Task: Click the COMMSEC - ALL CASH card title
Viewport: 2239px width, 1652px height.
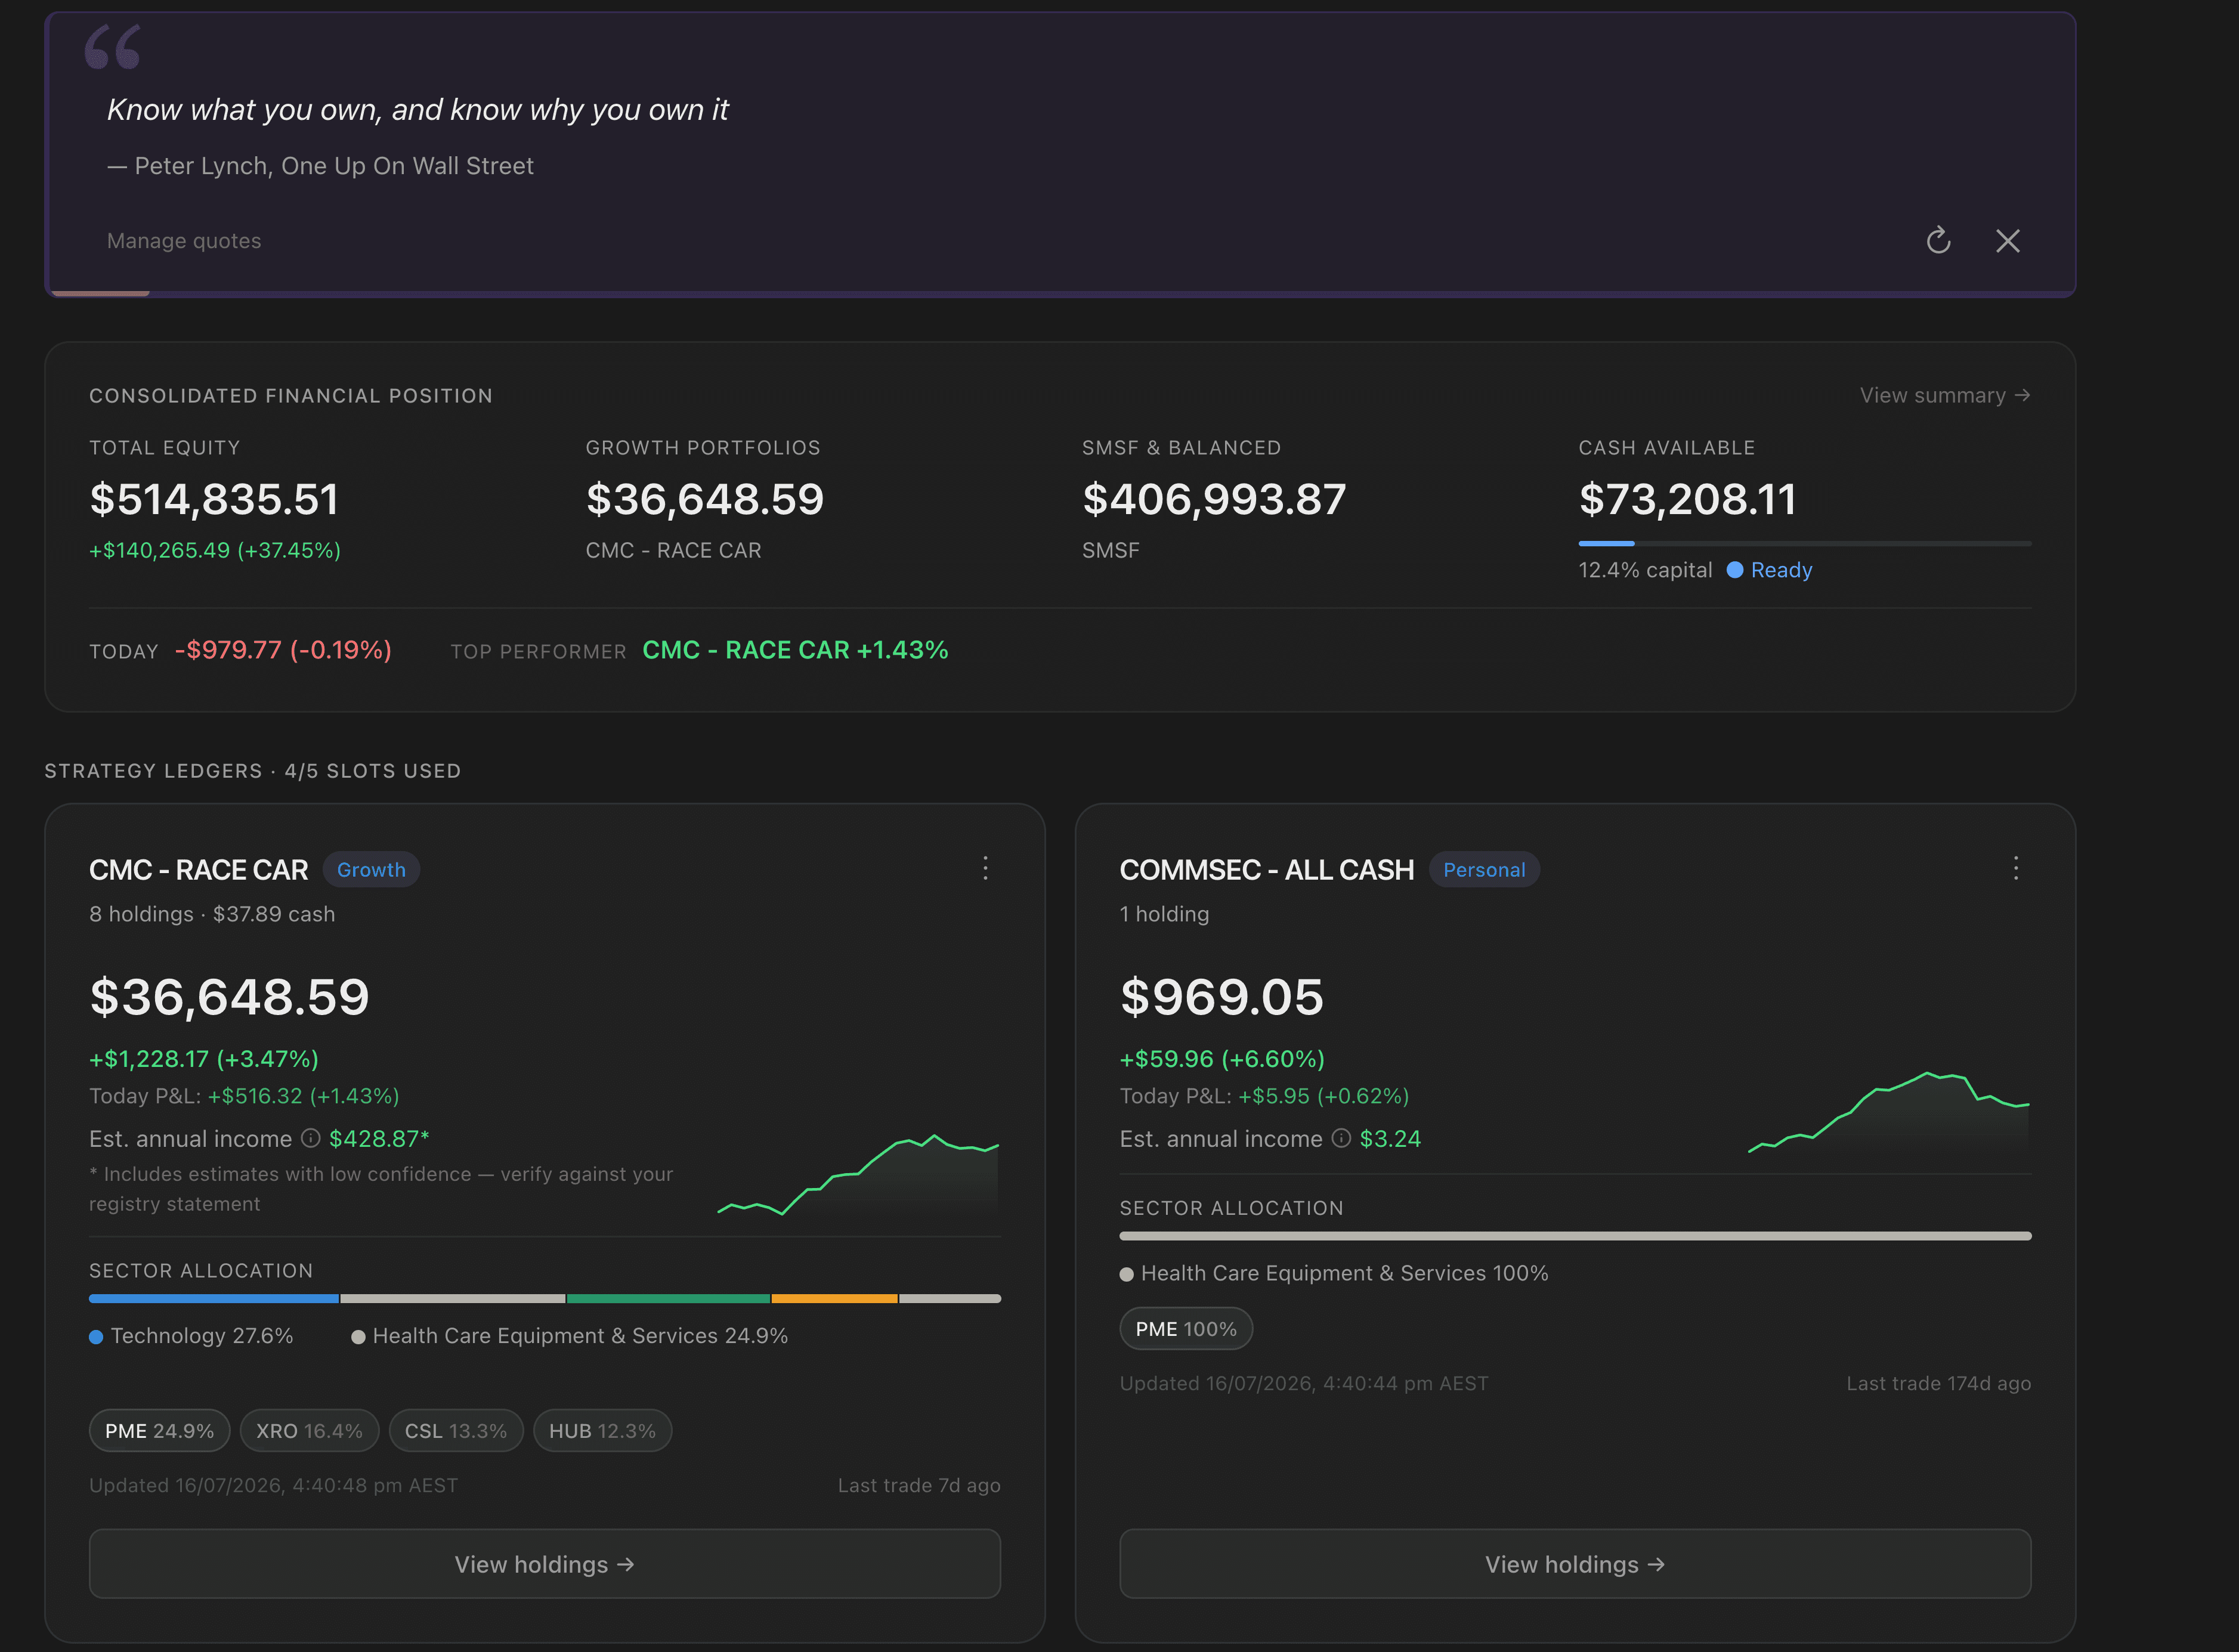Action: [1267, 870]
